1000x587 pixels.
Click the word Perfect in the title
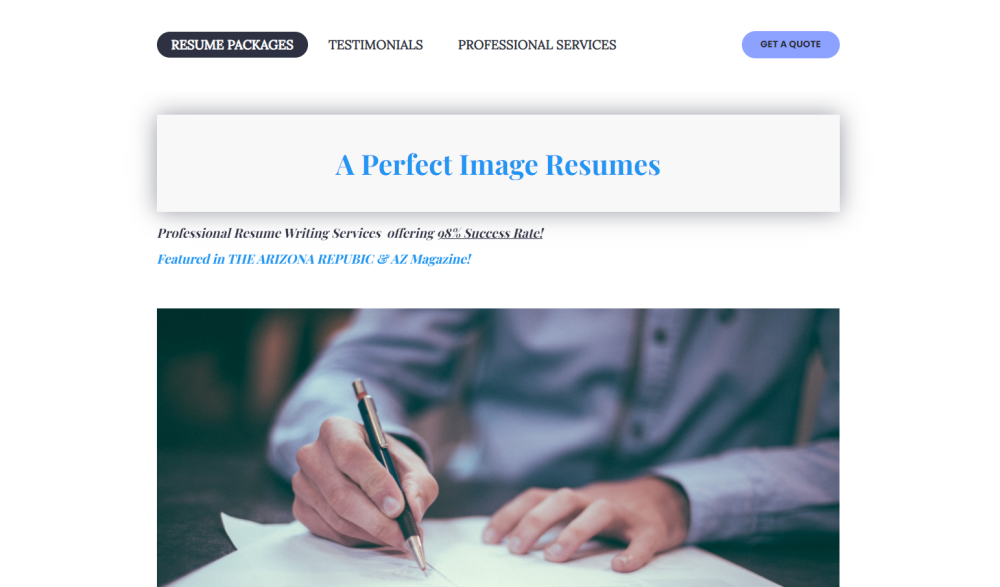click(407, 165)
